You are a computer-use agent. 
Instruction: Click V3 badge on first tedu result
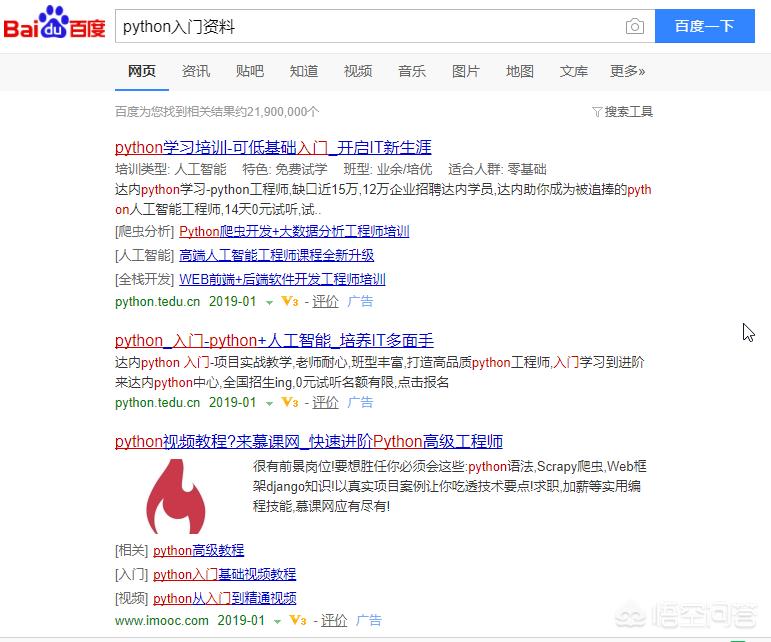pyautogui.click(x=290, y=301)
